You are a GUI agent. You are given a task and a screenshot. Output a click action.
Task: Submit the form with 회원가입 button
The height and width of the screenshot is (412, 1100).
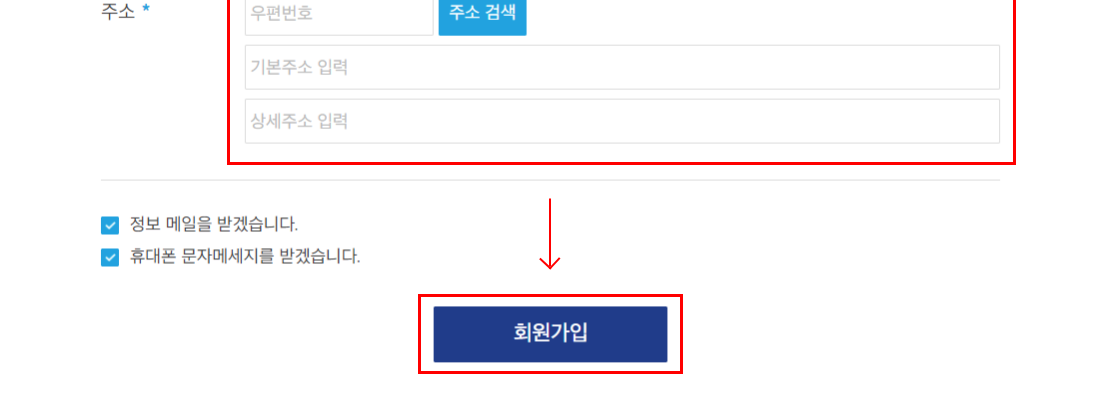pos(550,334)
